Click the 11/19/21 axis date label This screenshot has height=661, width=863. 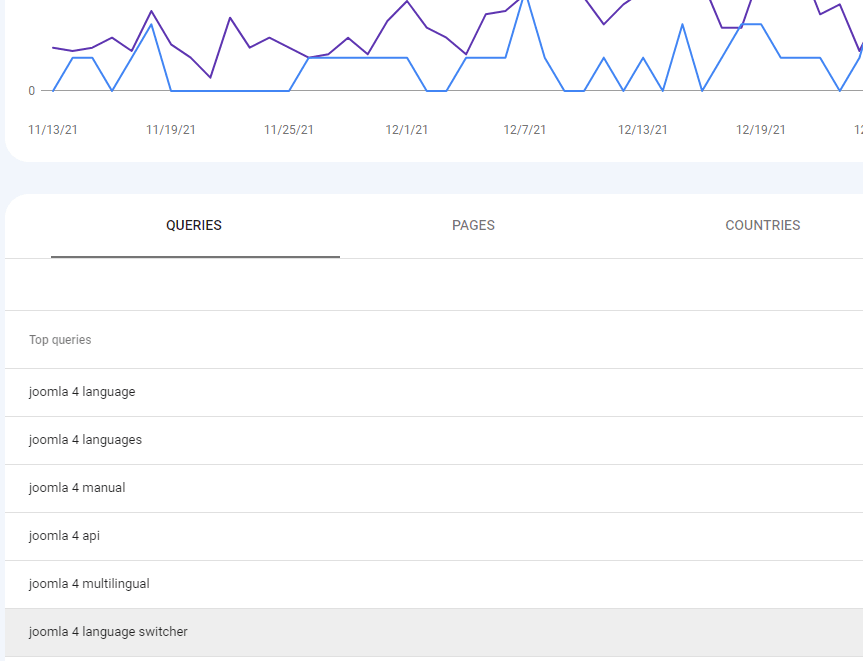coord(171,130)
